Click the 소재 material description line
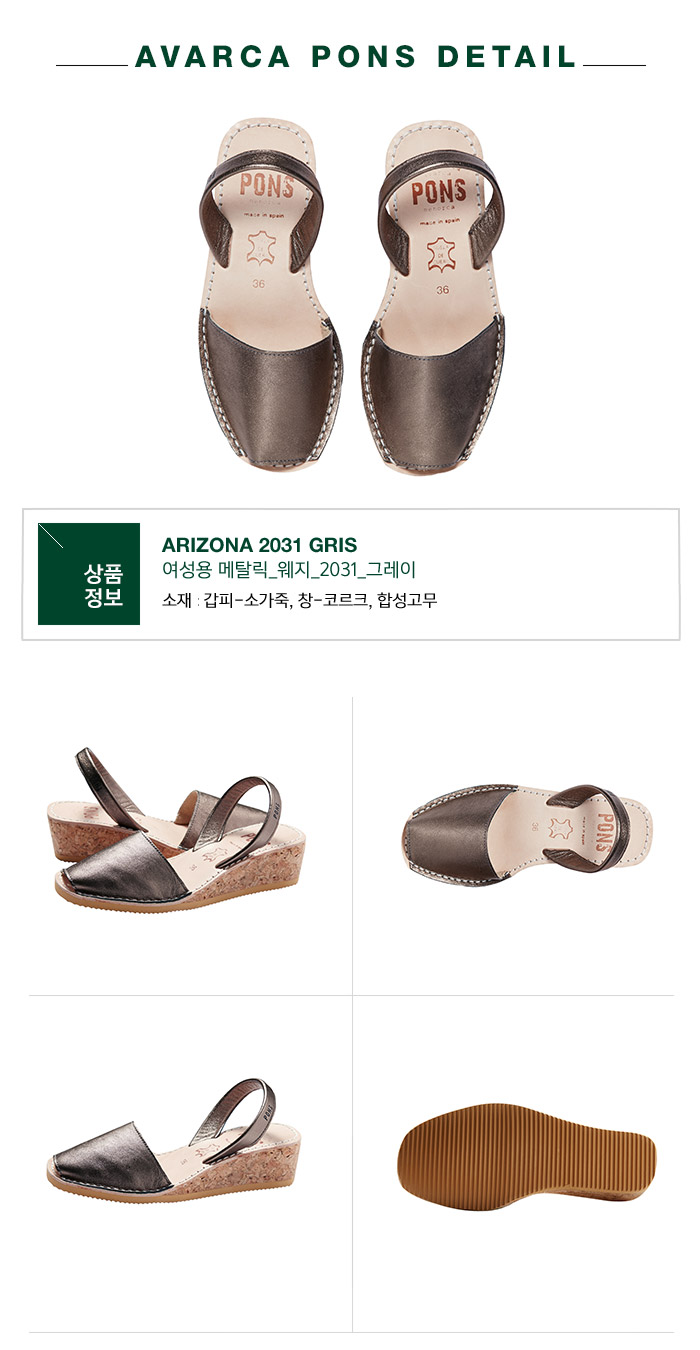Screen dimensions: 700x1350 tap(299, 600)
